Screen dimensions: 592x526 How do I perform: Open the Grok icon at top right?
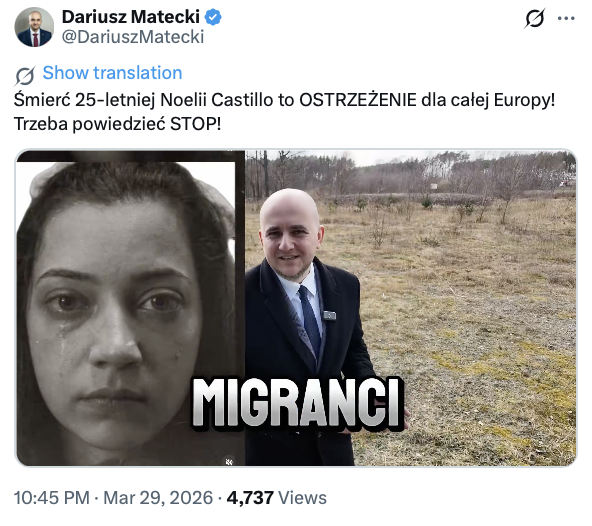tap(535, 18)
